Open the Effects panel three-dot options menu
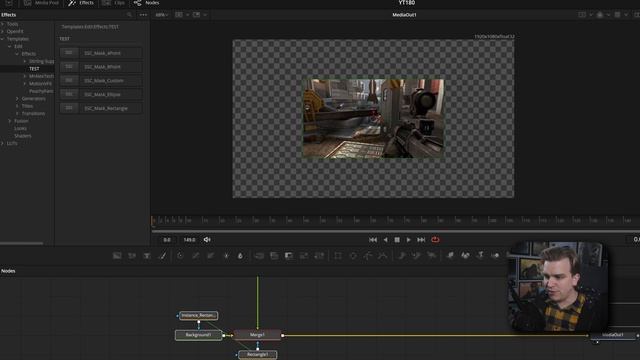640x360 pixels. [x=143, y=15]
